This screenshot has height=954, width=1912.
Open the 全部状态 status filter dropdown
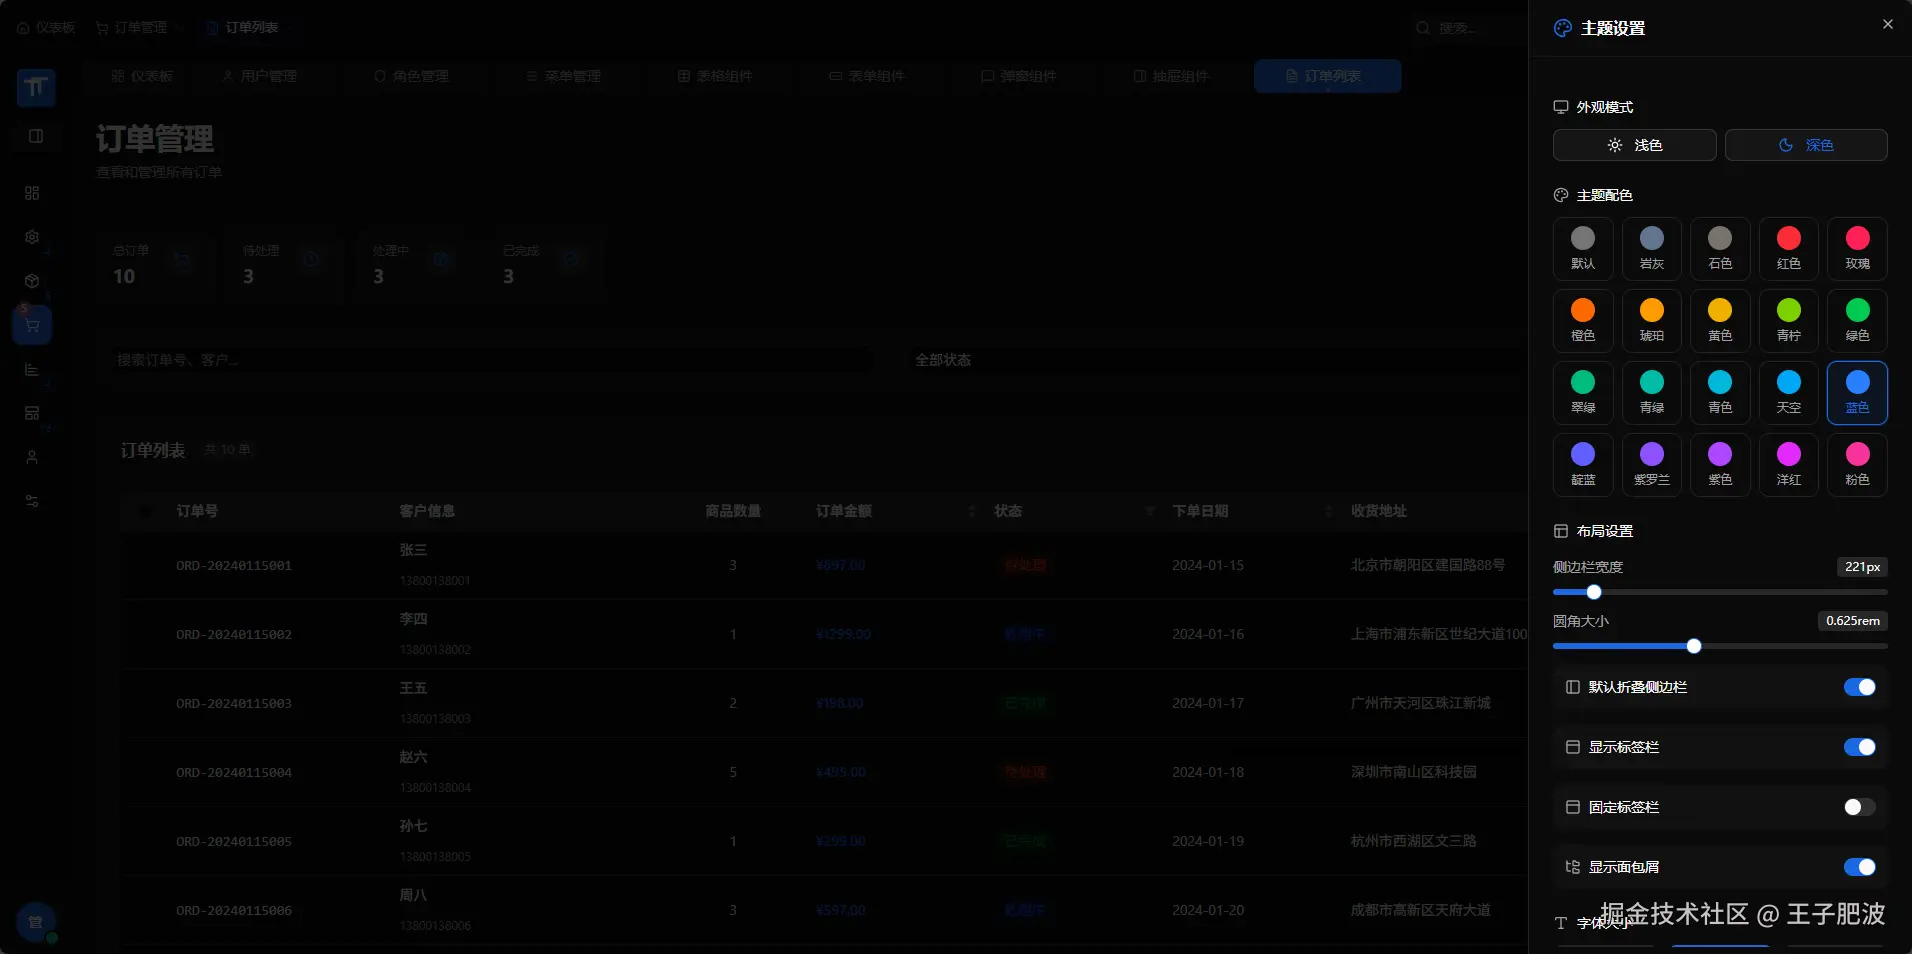[x=1215, y=360]
